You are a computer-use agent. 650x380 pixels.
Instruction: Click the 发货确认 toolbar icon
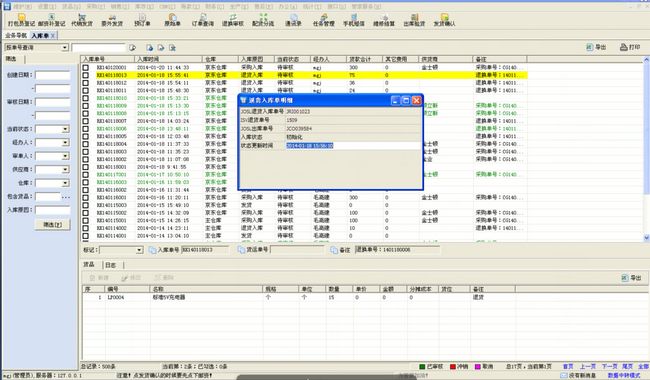pos(444,20)
